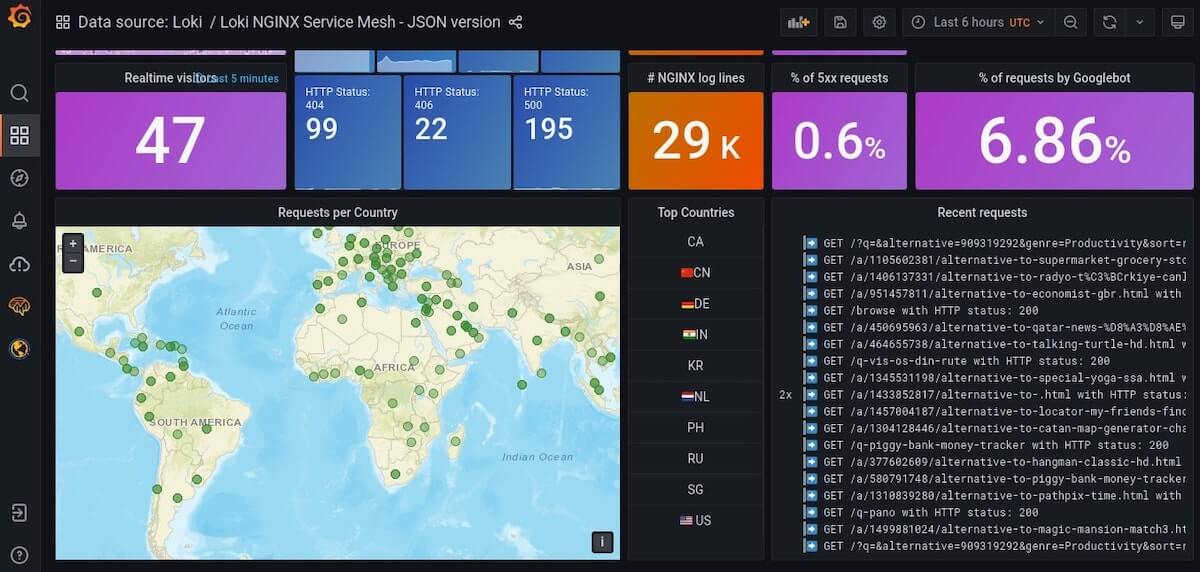Click the 'Data source: Loki' breadcrumb
The image size is (1200, 572).
coord(140,22)
